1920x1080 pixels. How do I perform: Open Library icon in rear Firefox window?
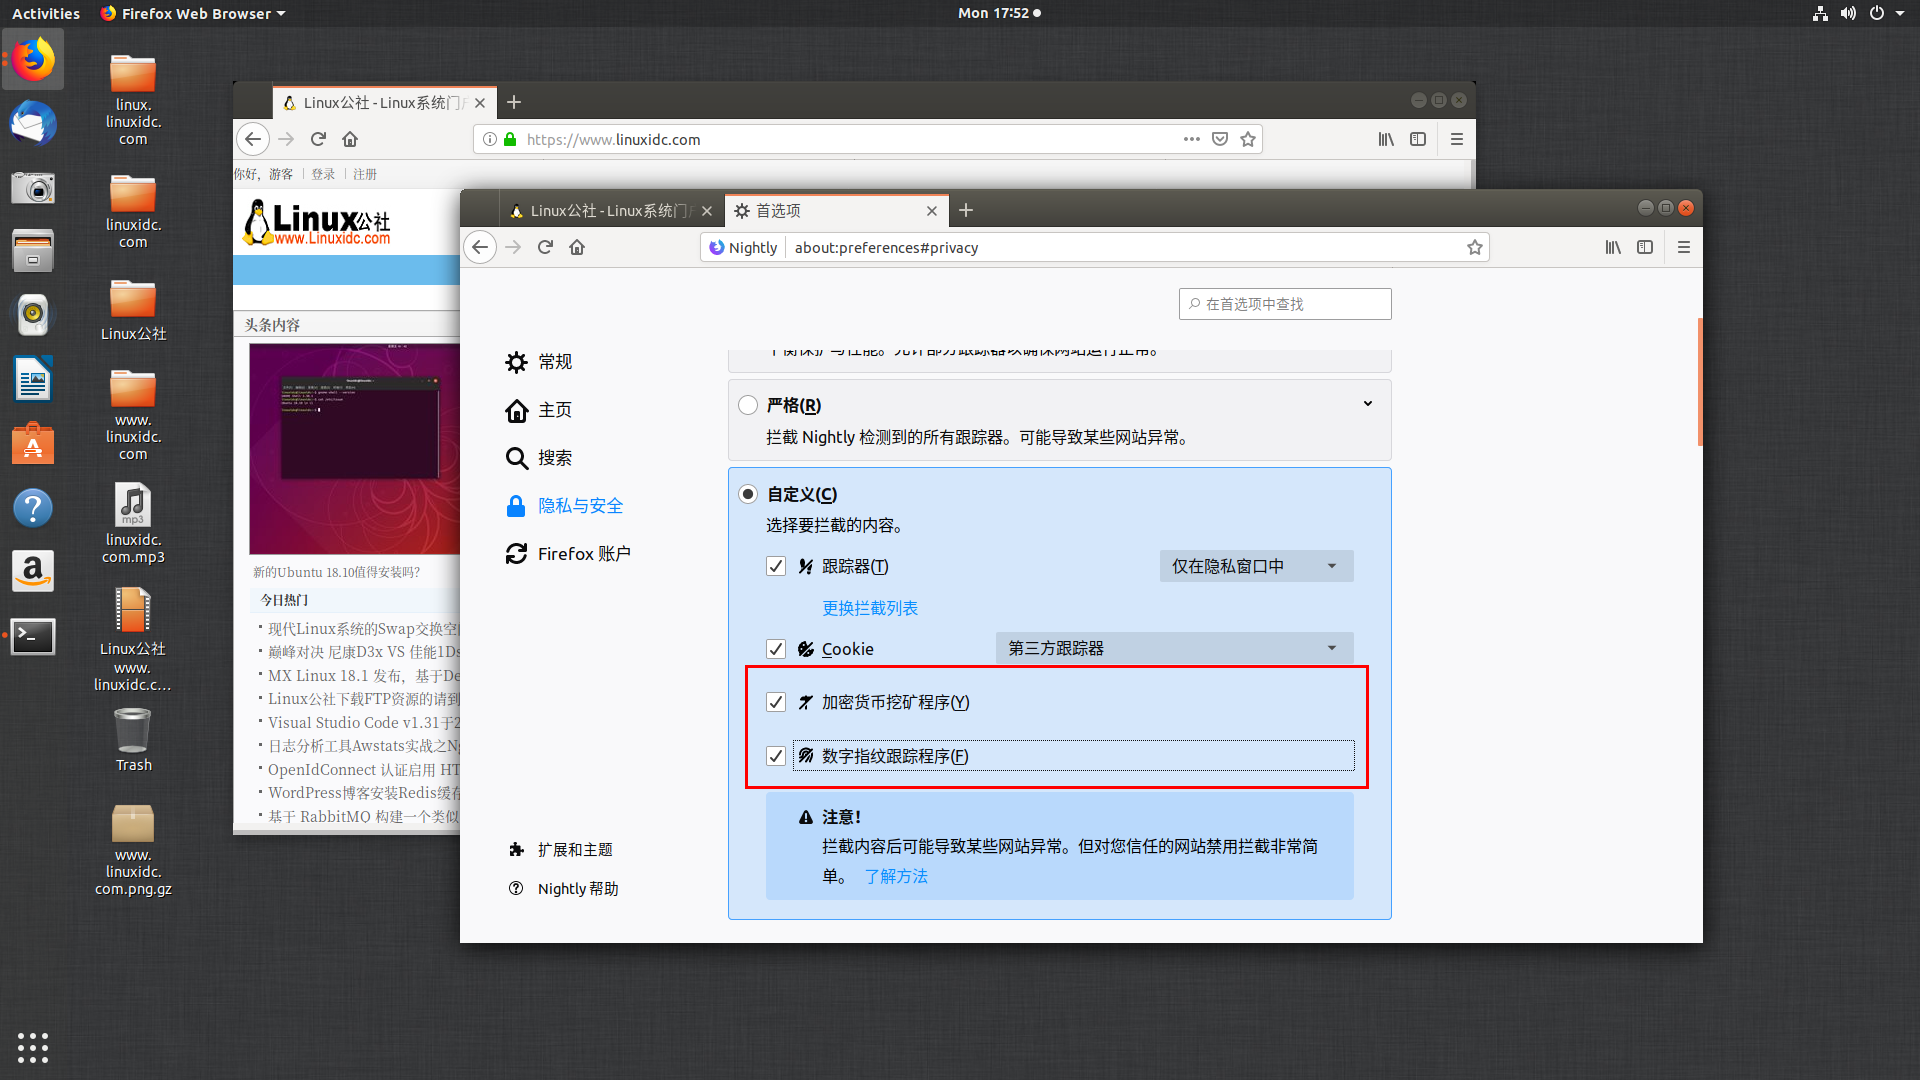coord(1386,139)
